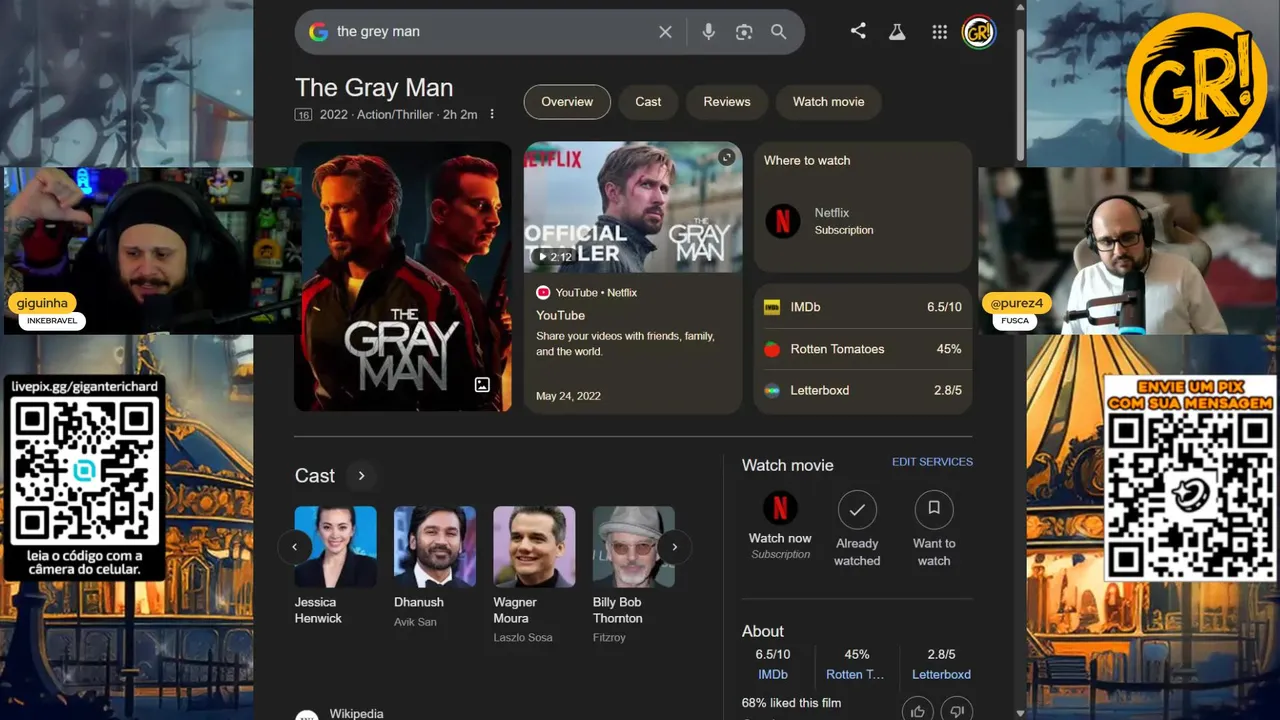This screenshot has height=720, width=1280.
Task: Click Netflix Watch now button
Action: pos(780,525)
